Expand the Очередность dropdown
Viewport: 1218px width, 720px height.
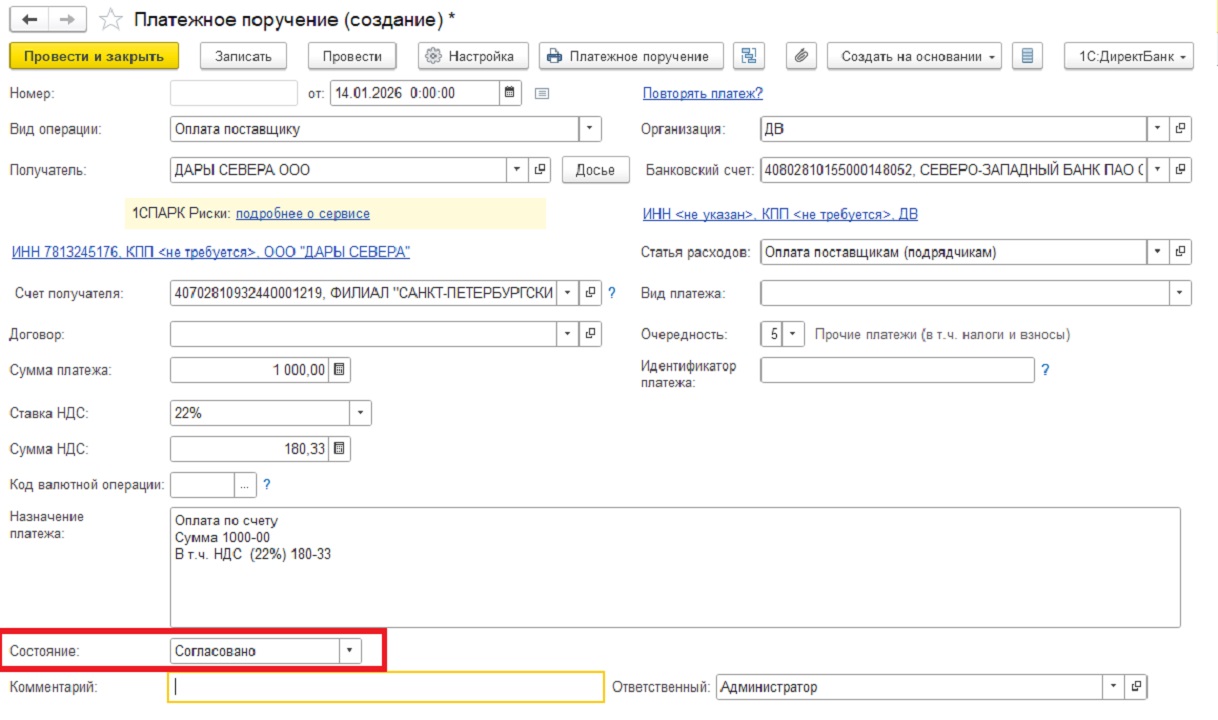(793, 334)
